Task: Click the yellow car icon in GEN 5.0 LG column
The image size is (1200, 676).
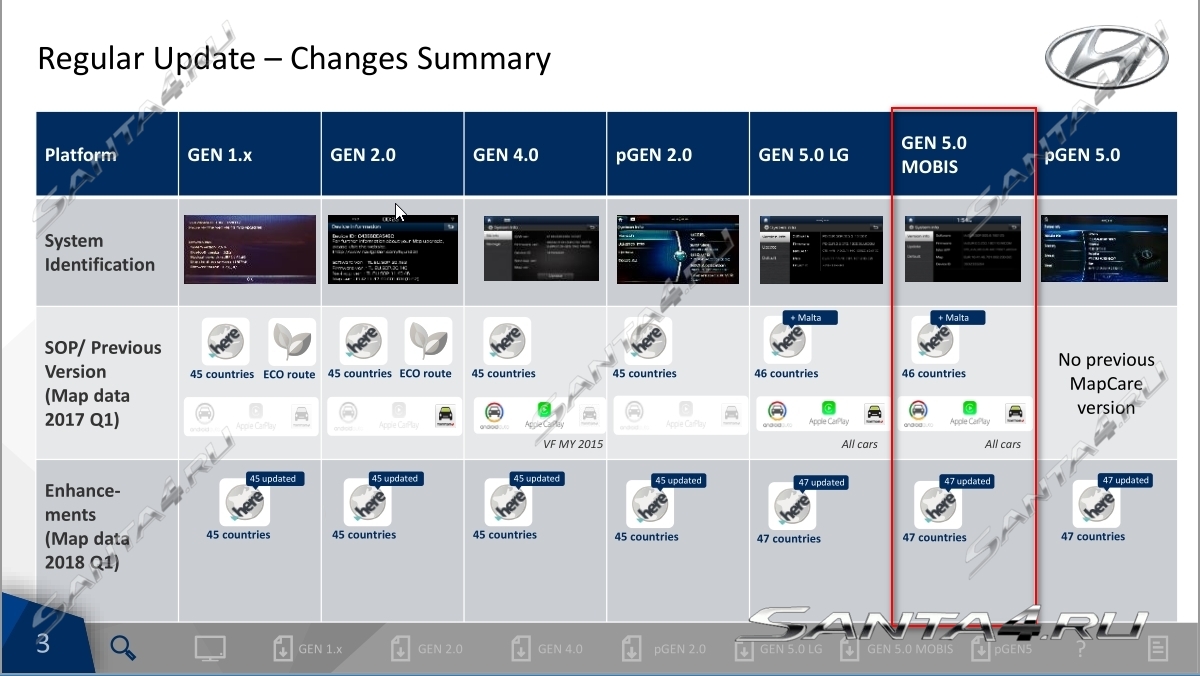Action: click(874, 412)
